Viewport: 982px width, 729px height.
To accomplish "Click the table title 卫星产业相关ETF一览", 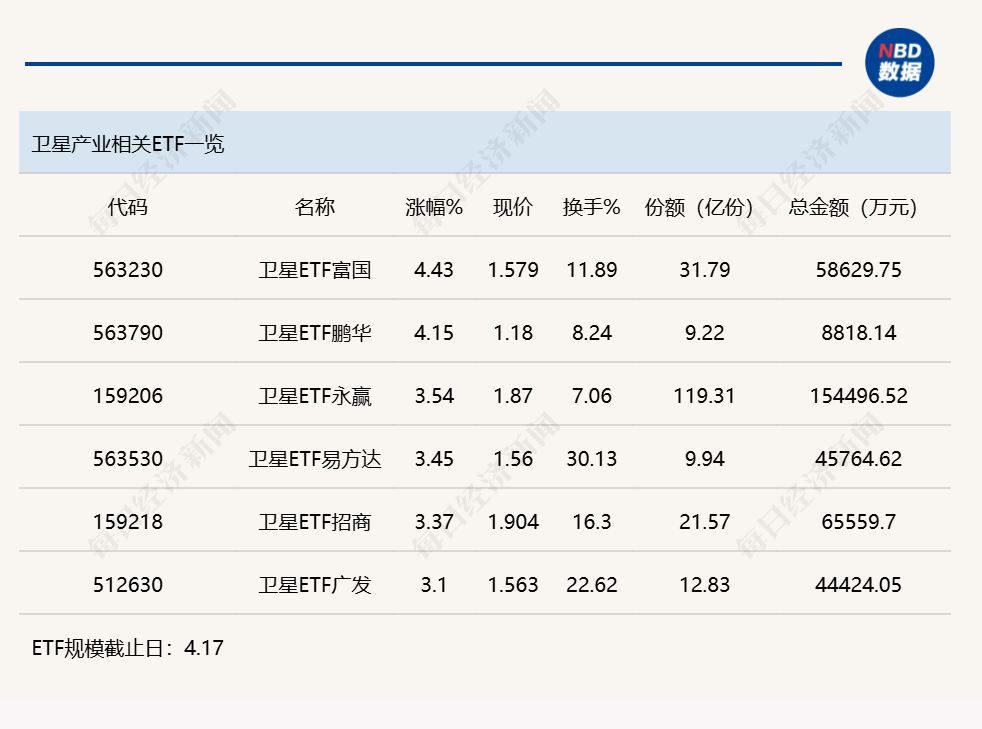I will click(x=125, y=142).
